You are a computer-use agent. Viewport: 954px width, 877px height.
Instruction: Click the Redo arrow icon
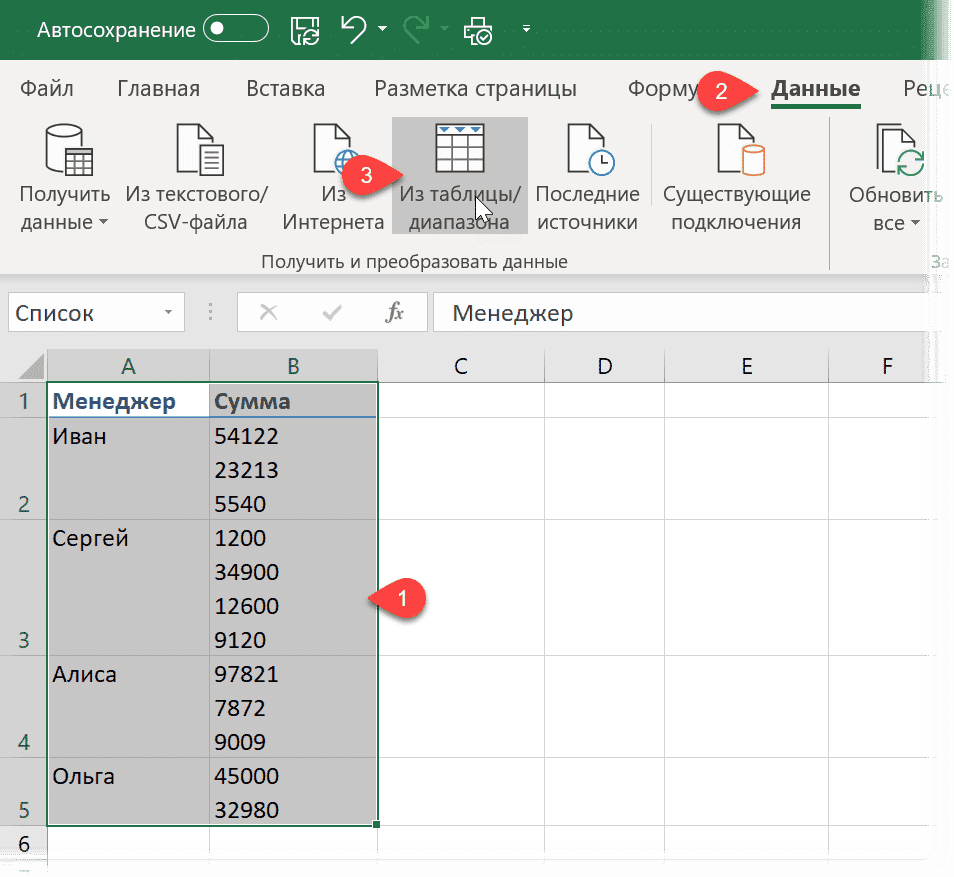417,29
